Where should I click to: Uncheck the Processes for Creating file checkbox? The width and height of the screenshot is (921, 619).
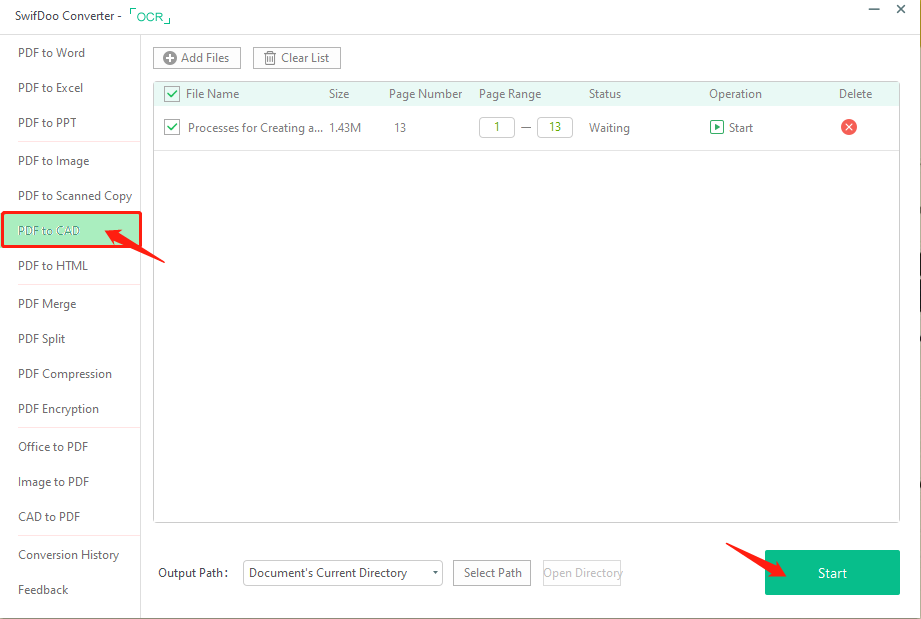point(172,127)
